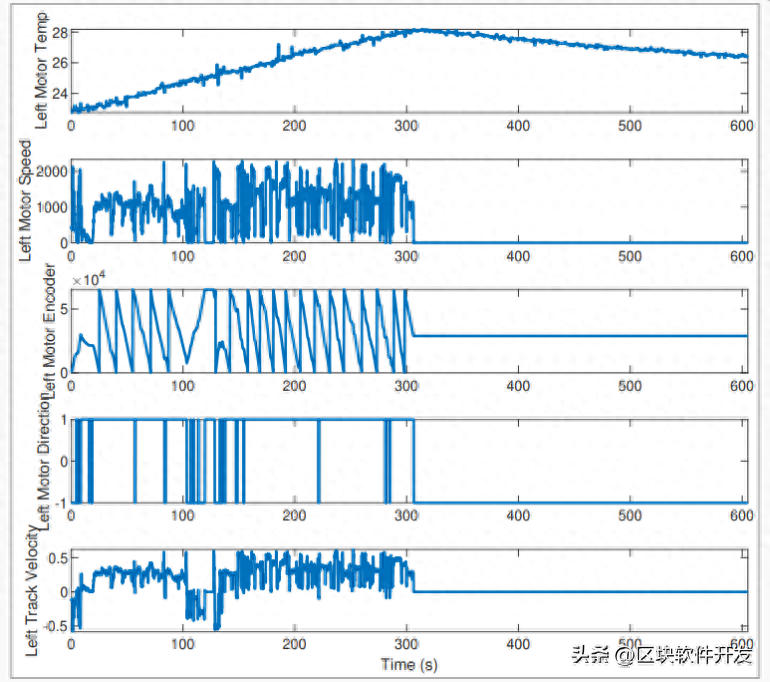
Task: Click the "2000" tick on the motor speed axis
Action: click(x=53, y=171)
